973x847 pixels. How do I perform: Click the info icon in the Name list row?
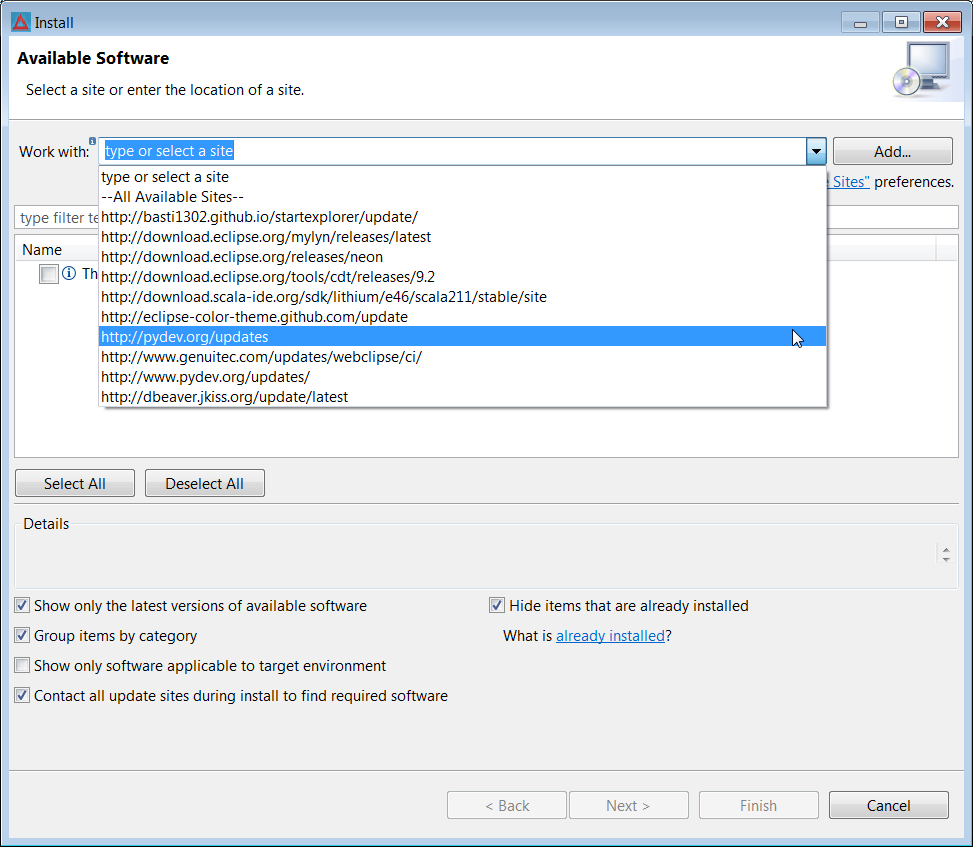click(x=70, y=273)
